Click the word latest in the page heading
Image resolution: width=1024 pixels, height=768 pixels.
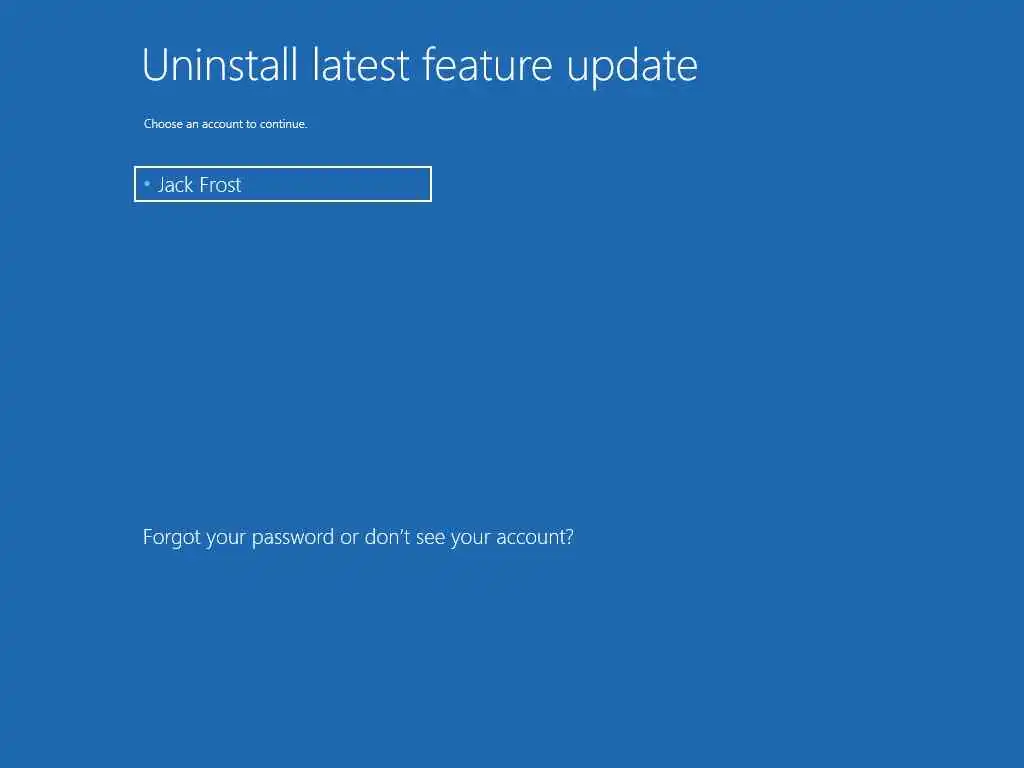pos(360,65)
